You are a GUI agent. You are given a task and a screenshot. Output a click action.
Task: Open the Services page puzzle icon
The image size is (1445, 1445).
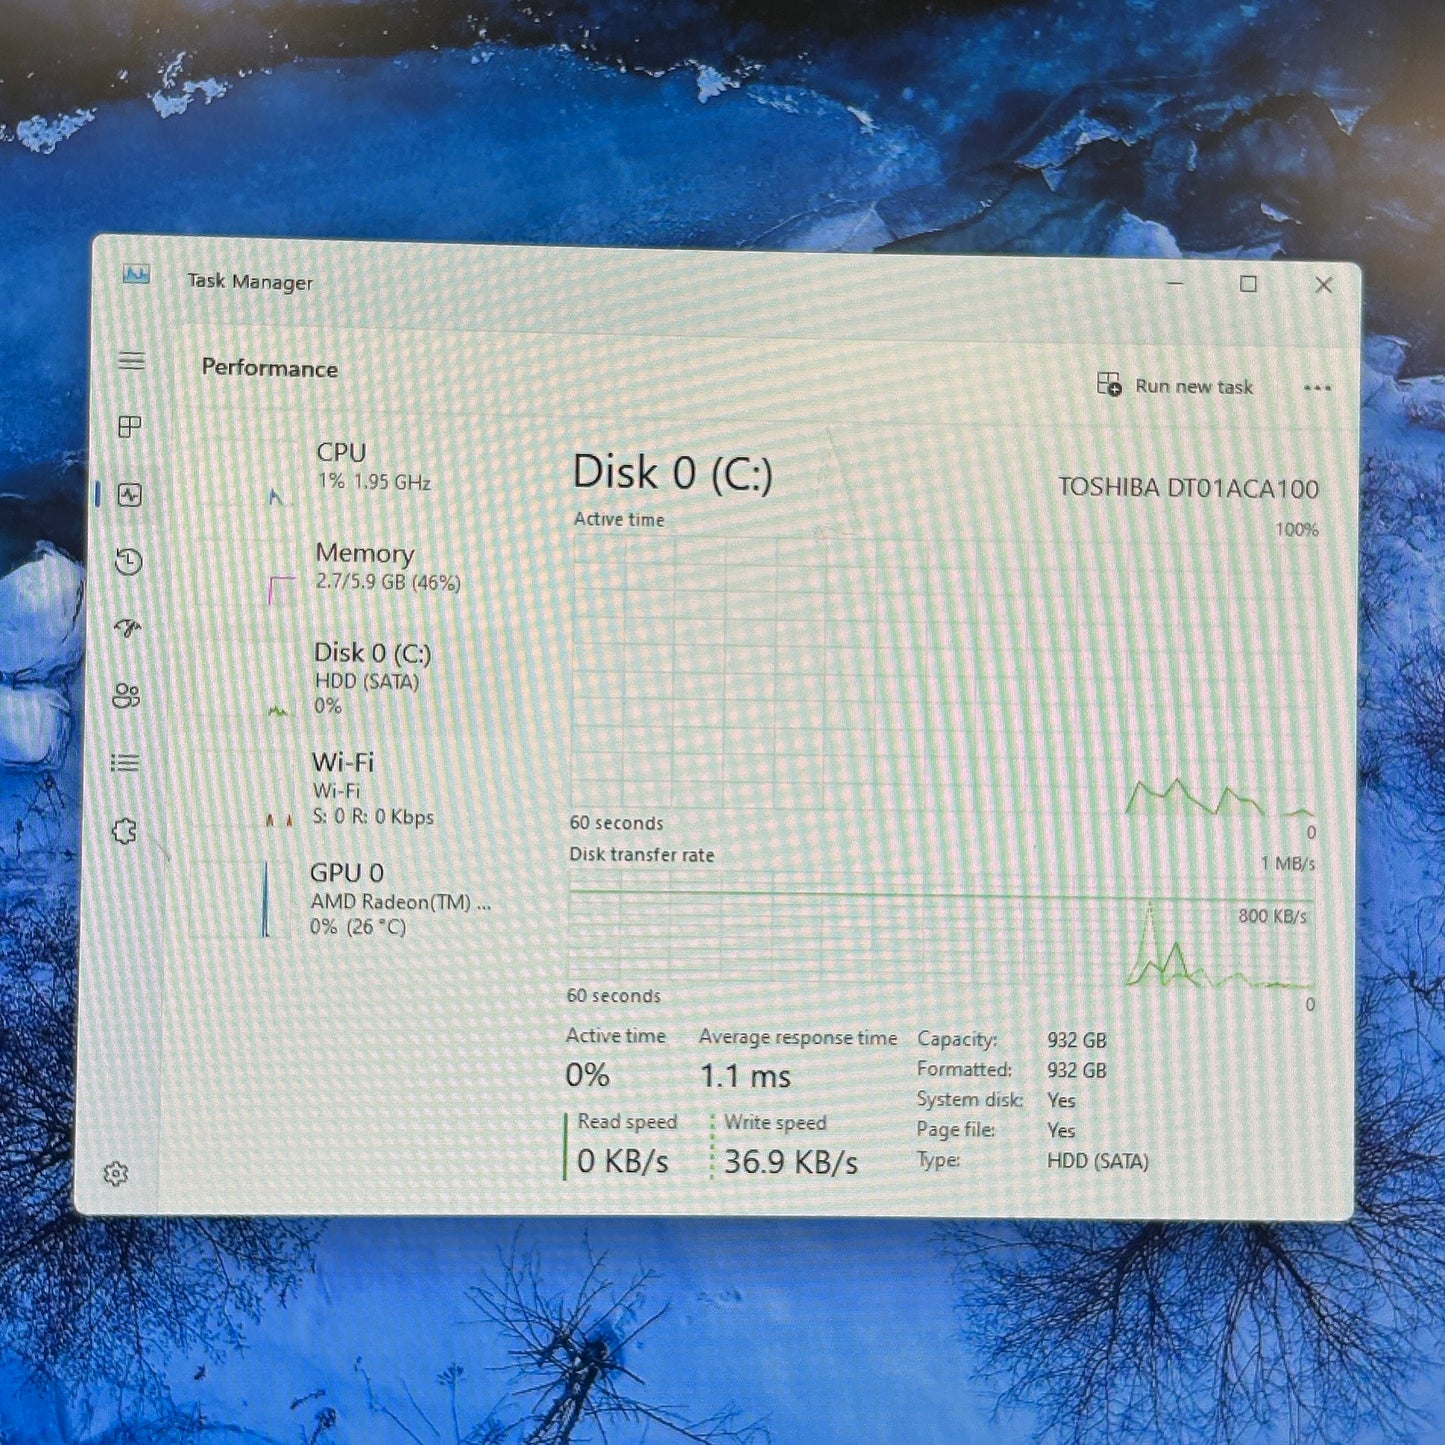pos(124,831)
